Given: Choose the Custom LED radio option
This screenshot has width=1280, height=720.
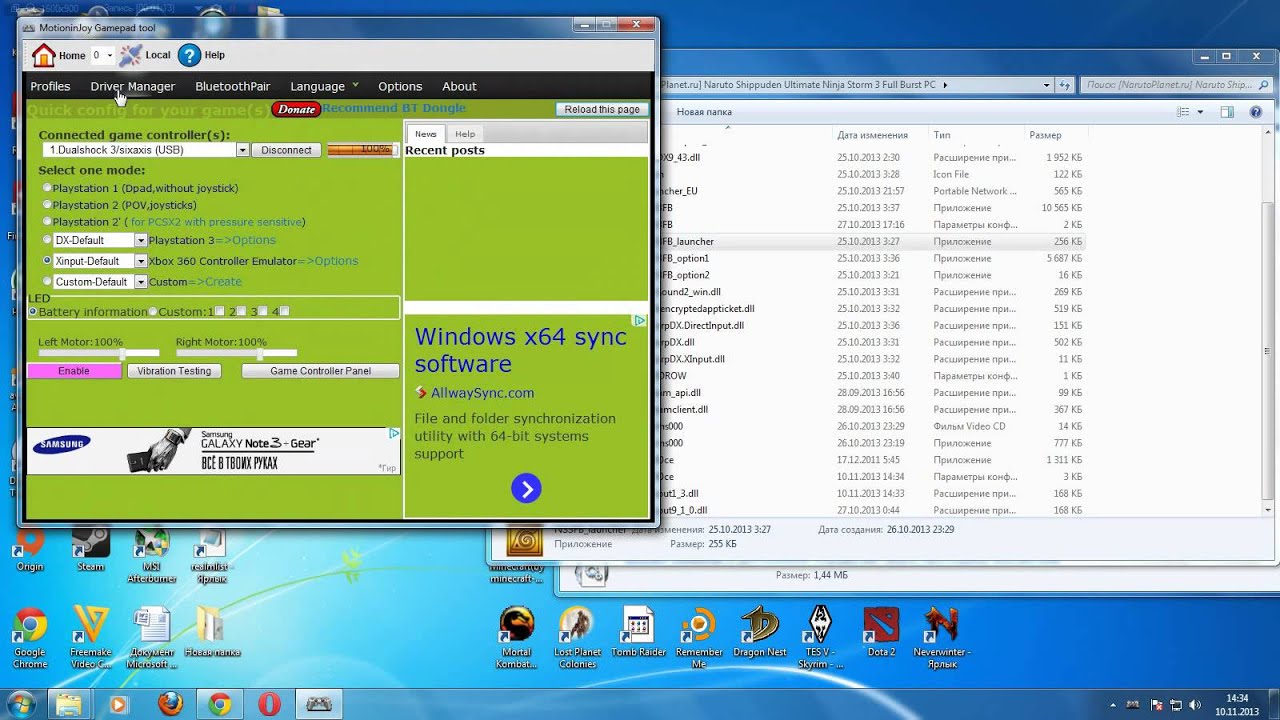Looking at the screenshot, I should click(x=153, y=312).
